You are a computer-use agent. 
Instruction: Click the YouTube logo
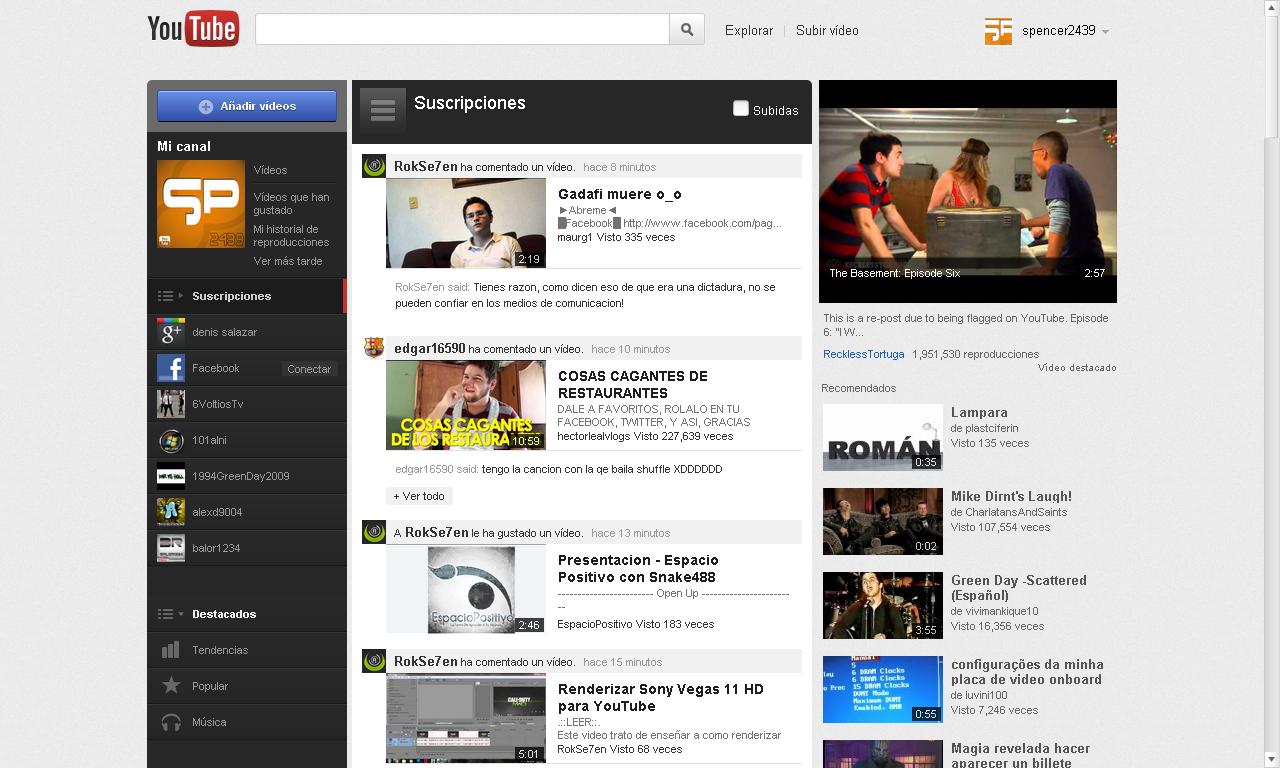point(193,29)
